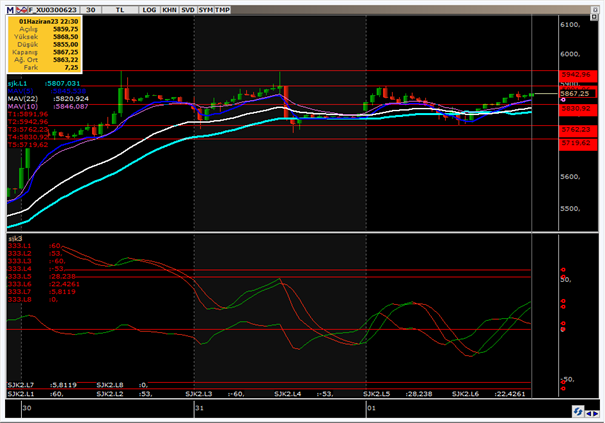Click the TMP toolbar button
Image resolution: width=605 pixels, height=423 pixels.
223,10
